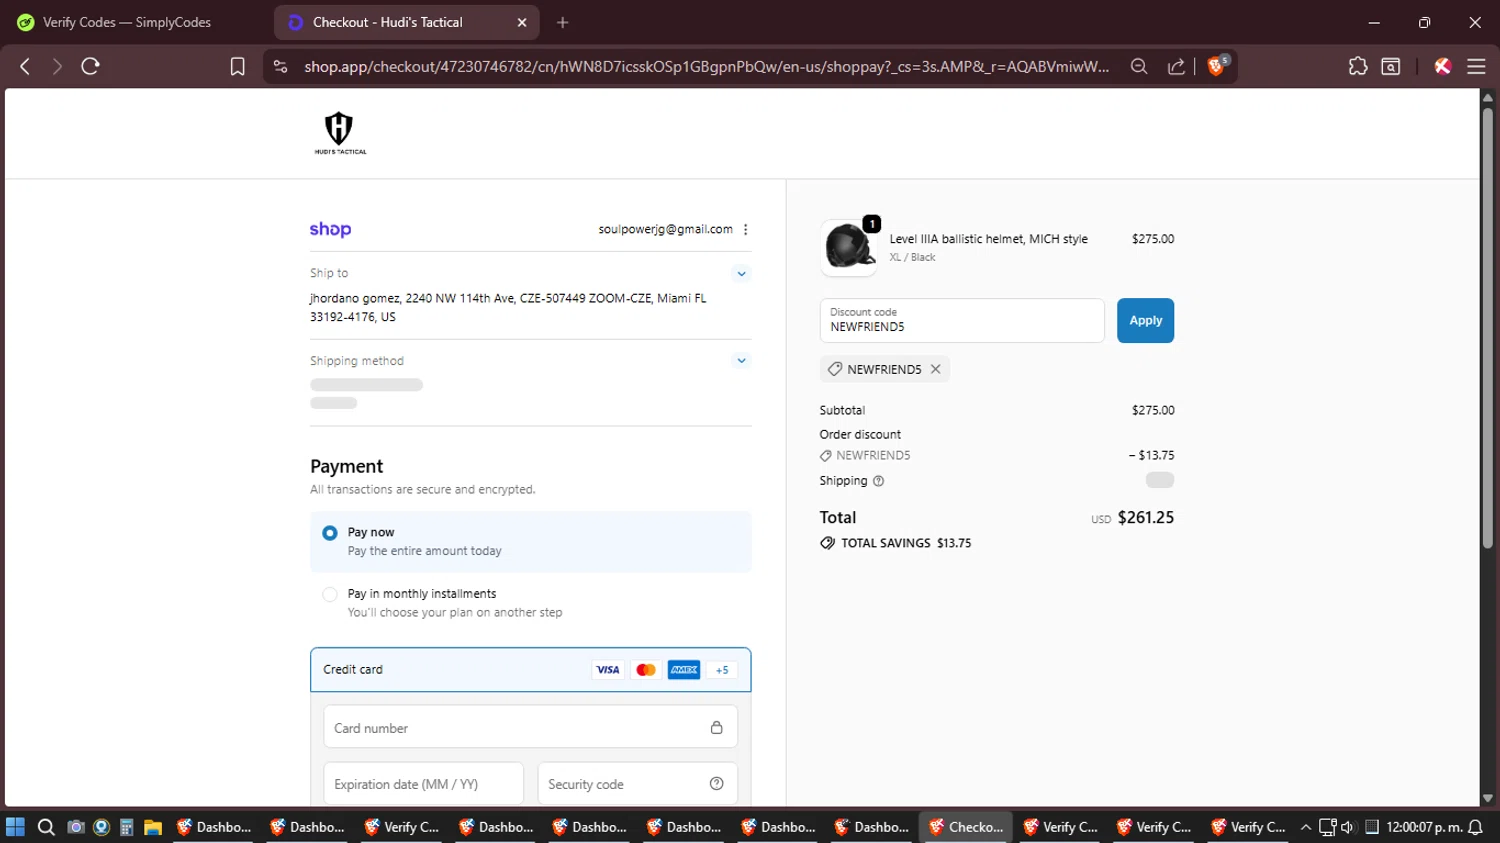This screenshot has height=843, width=1500.
Task: Reload the checkout page
Action: pos(90,66)
